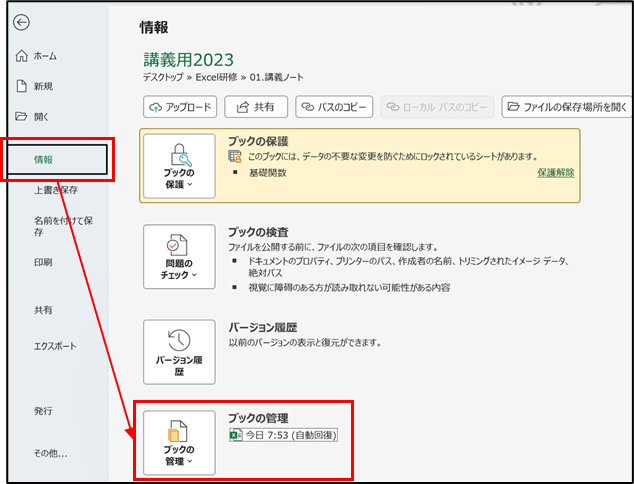
Task: Click the バージョン履歴 section heading
Action: click(x=263, y=327)
